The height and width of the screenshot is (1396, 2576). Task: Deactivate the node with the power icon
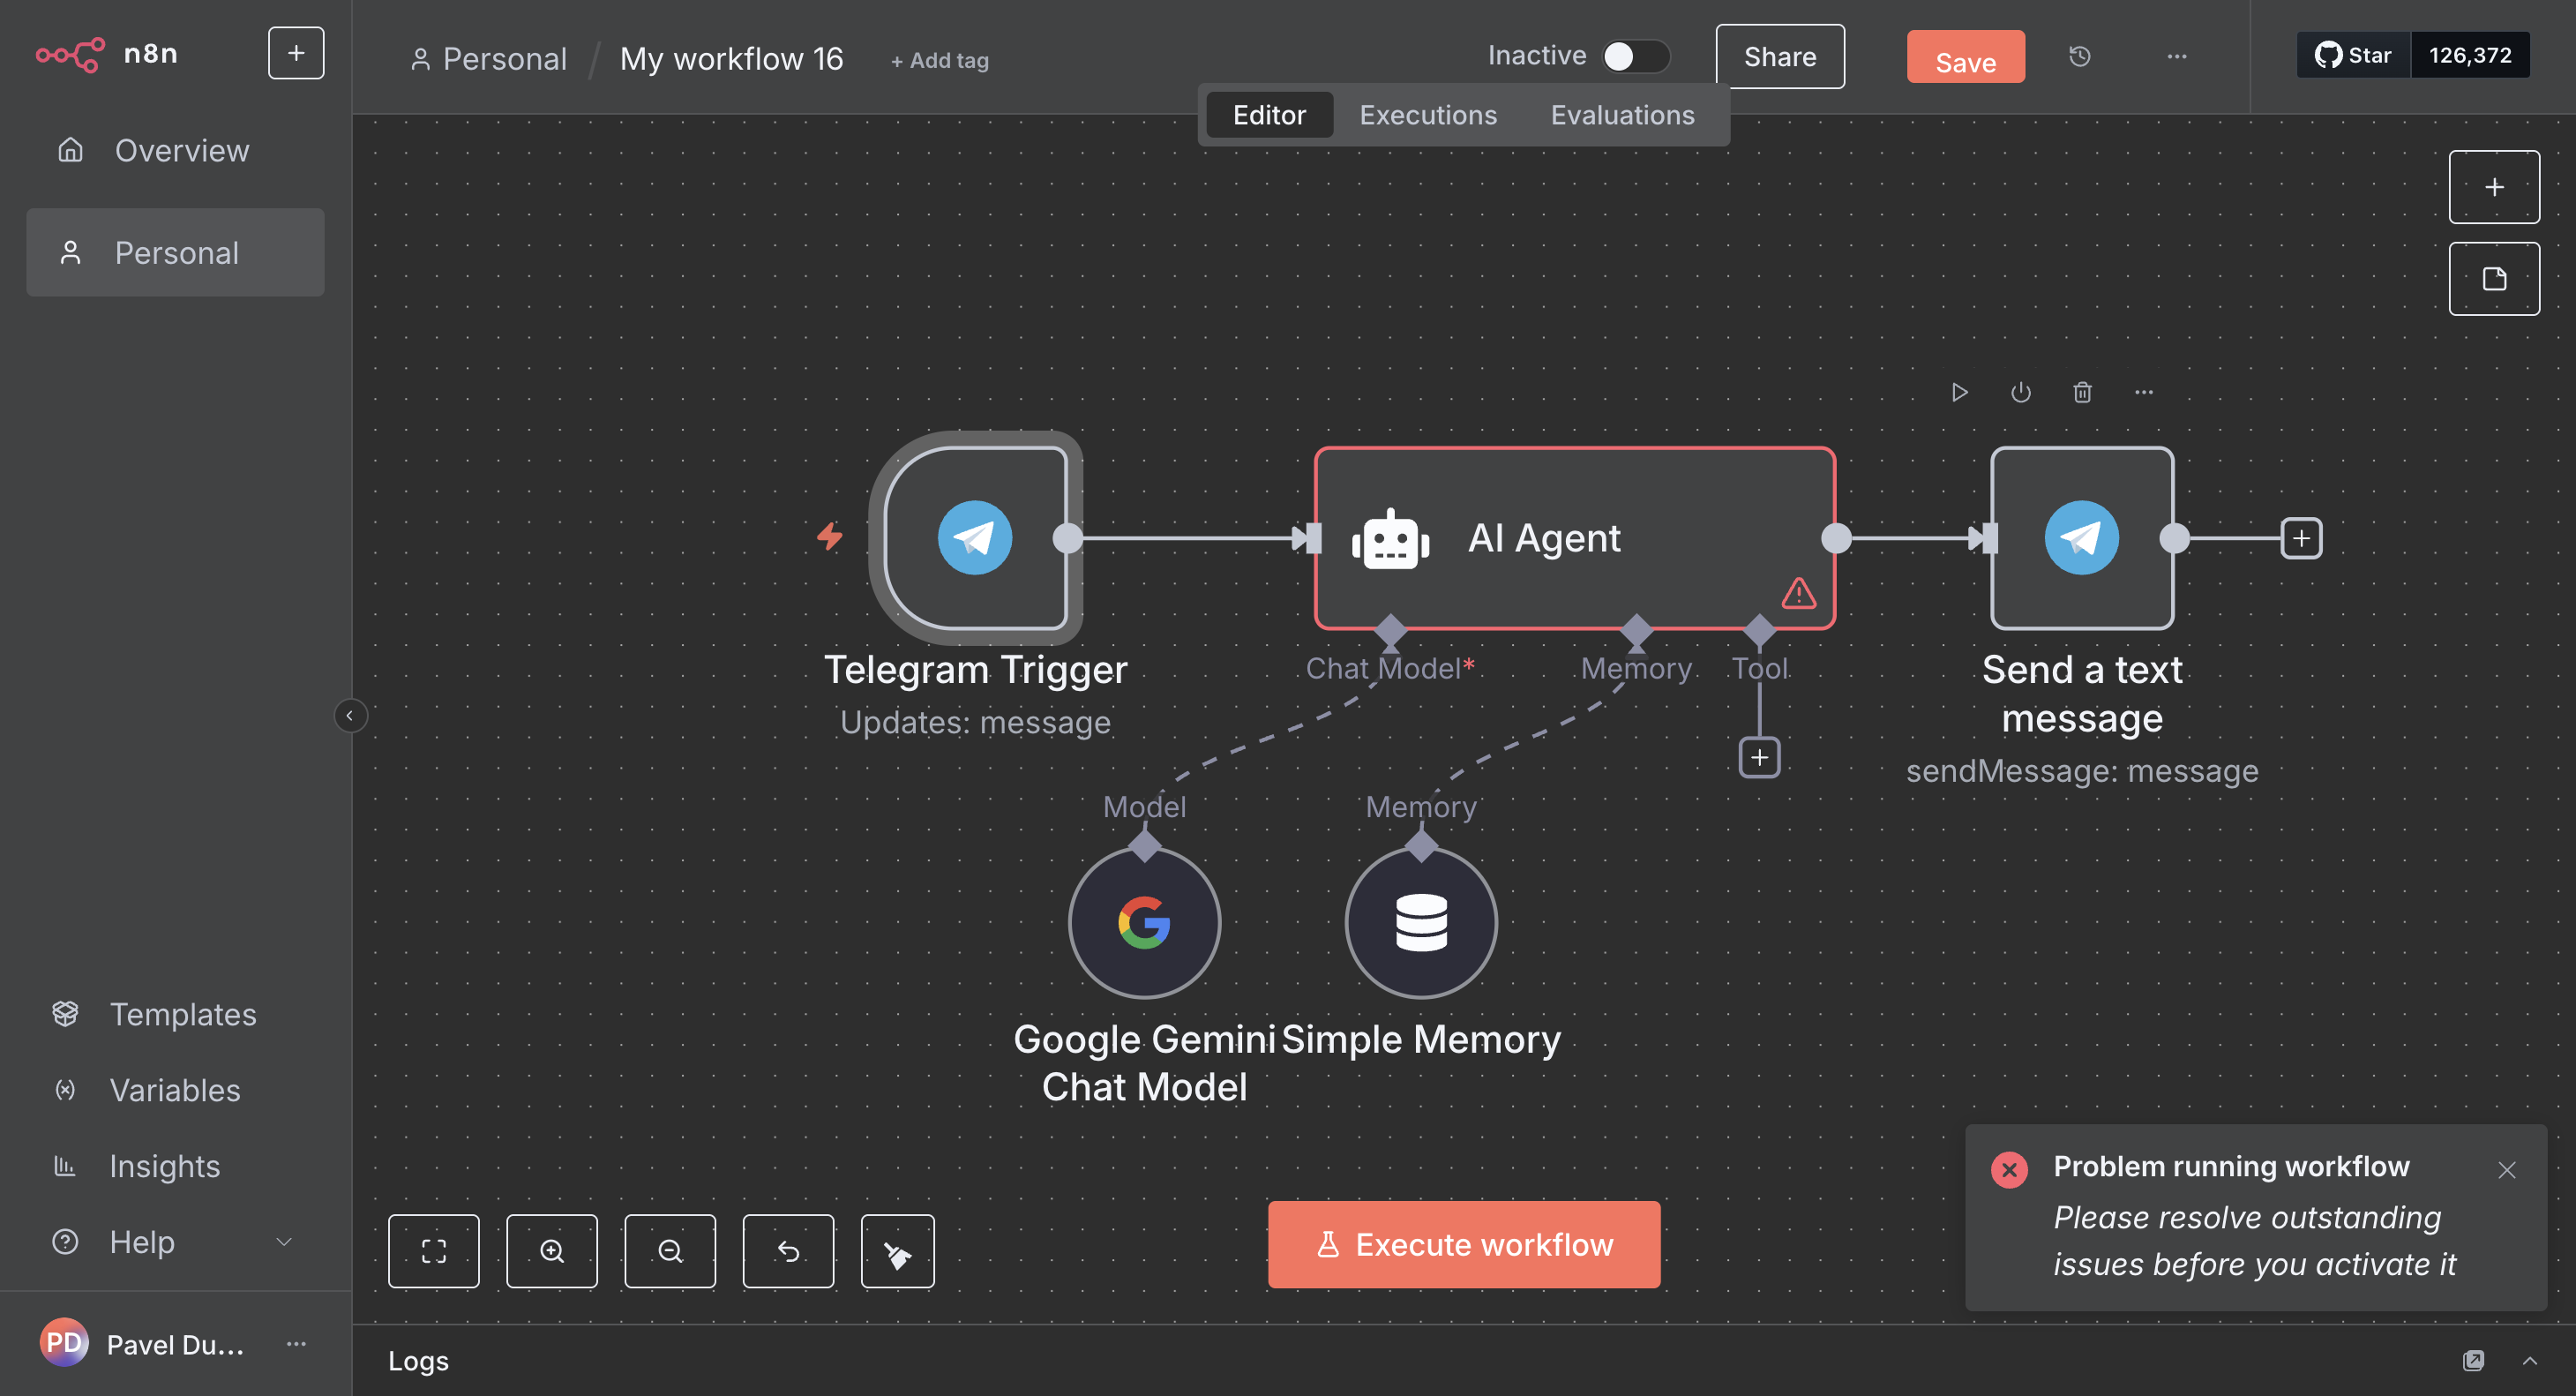coord(2020,392)
